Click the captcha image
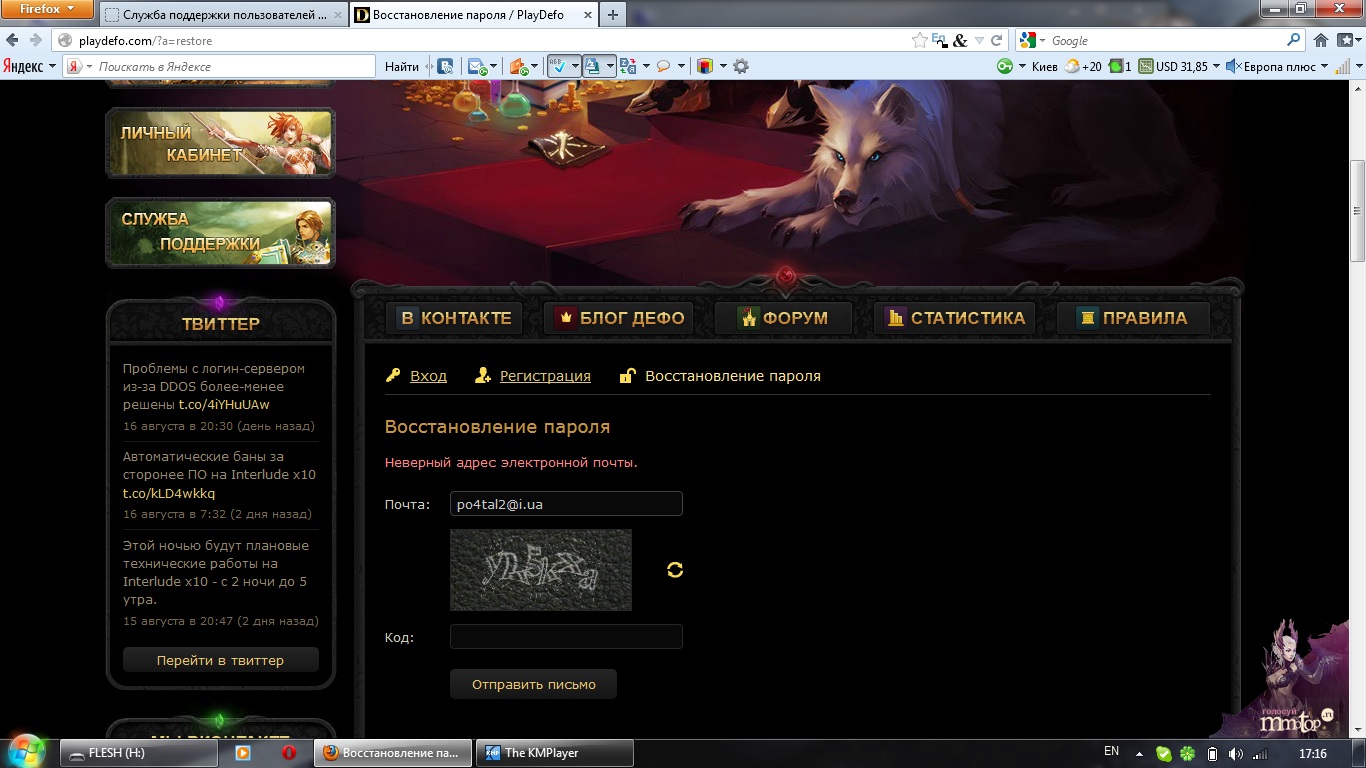Viewport: 1366px width, 768px height. coord(541,570)
